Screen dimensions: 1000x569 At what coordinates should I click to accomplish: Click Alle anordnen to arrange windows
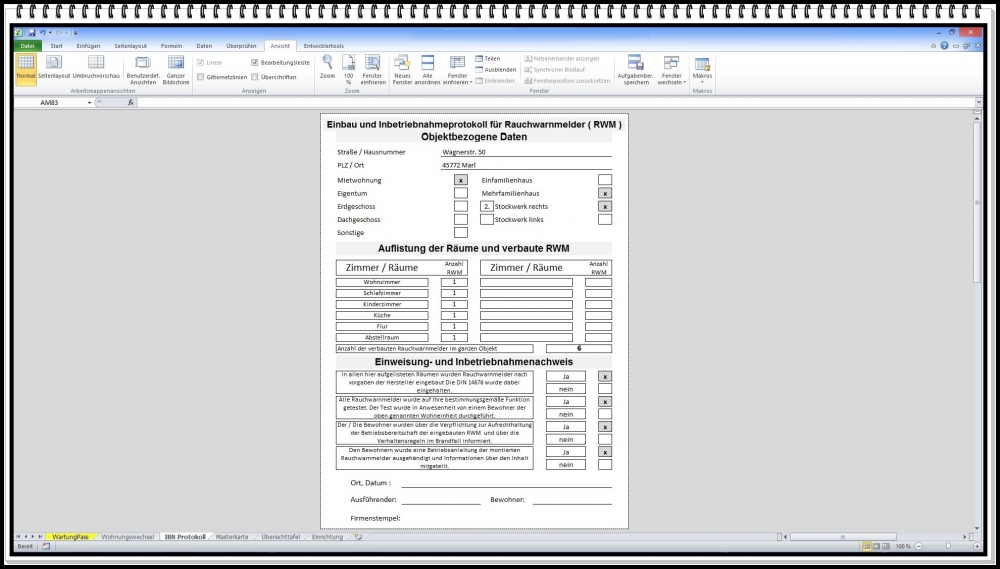428,67
